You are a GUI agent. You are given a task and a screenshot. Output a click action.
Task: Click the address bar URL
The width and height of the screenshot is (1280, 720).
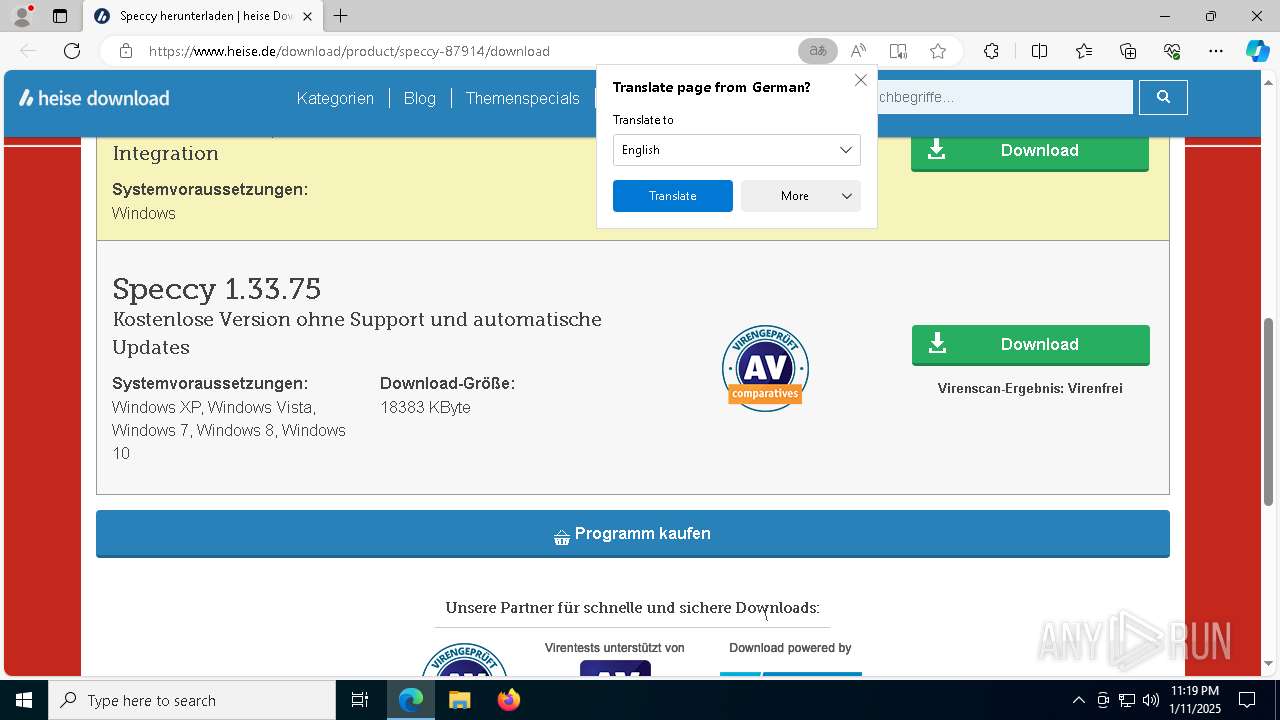tap(349, 51)
